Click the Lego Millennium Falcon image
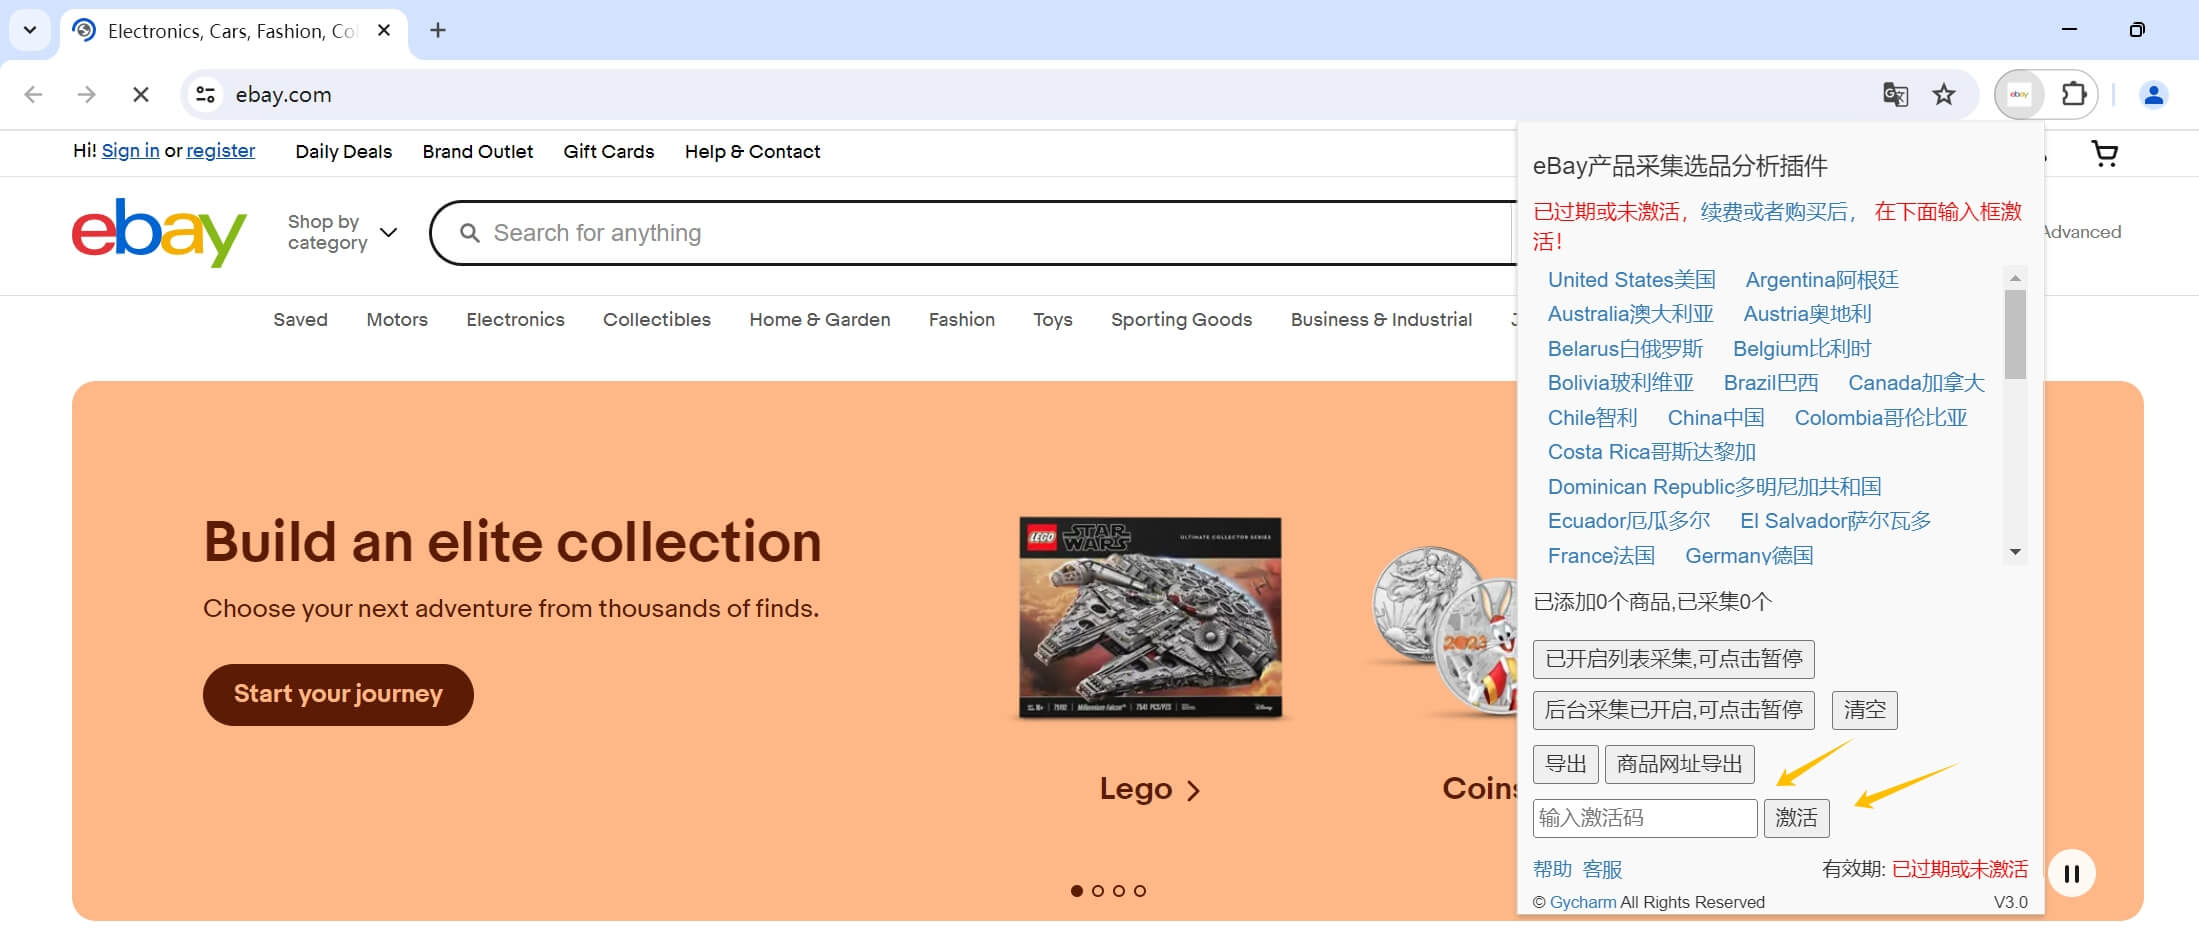This screenshot has width=2199, height=933. pyautogui.click(x=1150, y=618)
